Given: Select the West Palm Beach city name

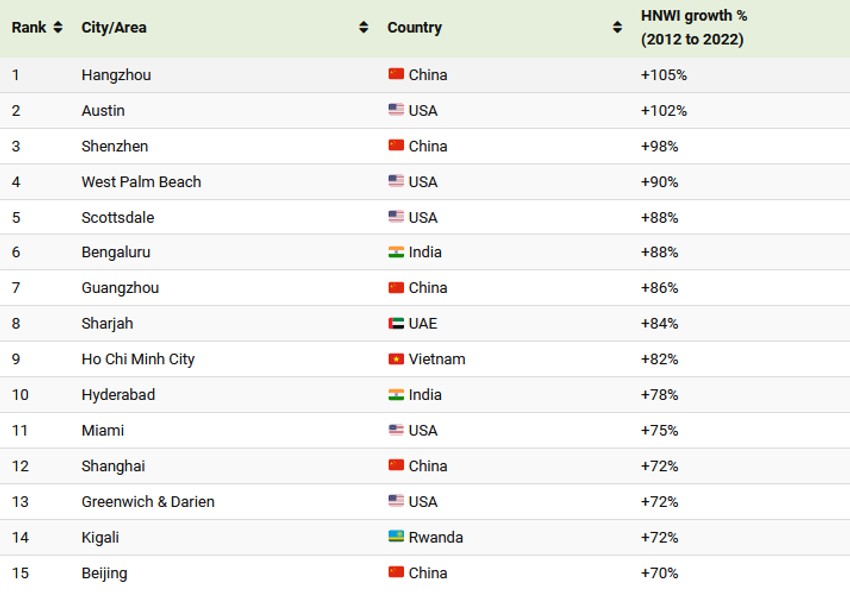Looking at the screenshot, I should coord(141,182).
